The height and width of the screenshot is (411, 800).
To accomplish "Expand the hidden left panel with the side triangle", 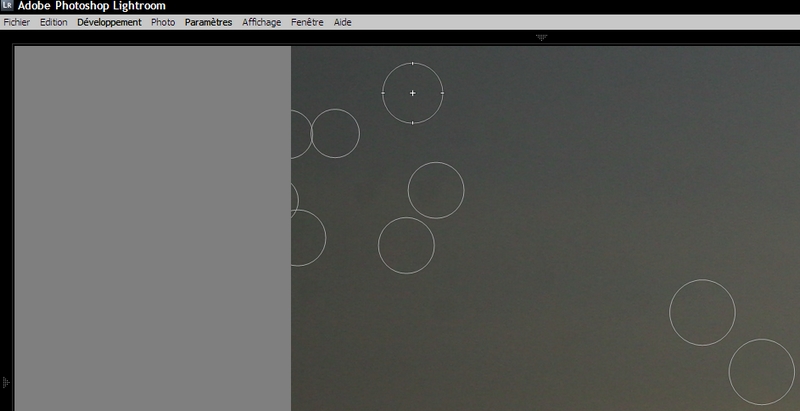I will tap(6, 382).
